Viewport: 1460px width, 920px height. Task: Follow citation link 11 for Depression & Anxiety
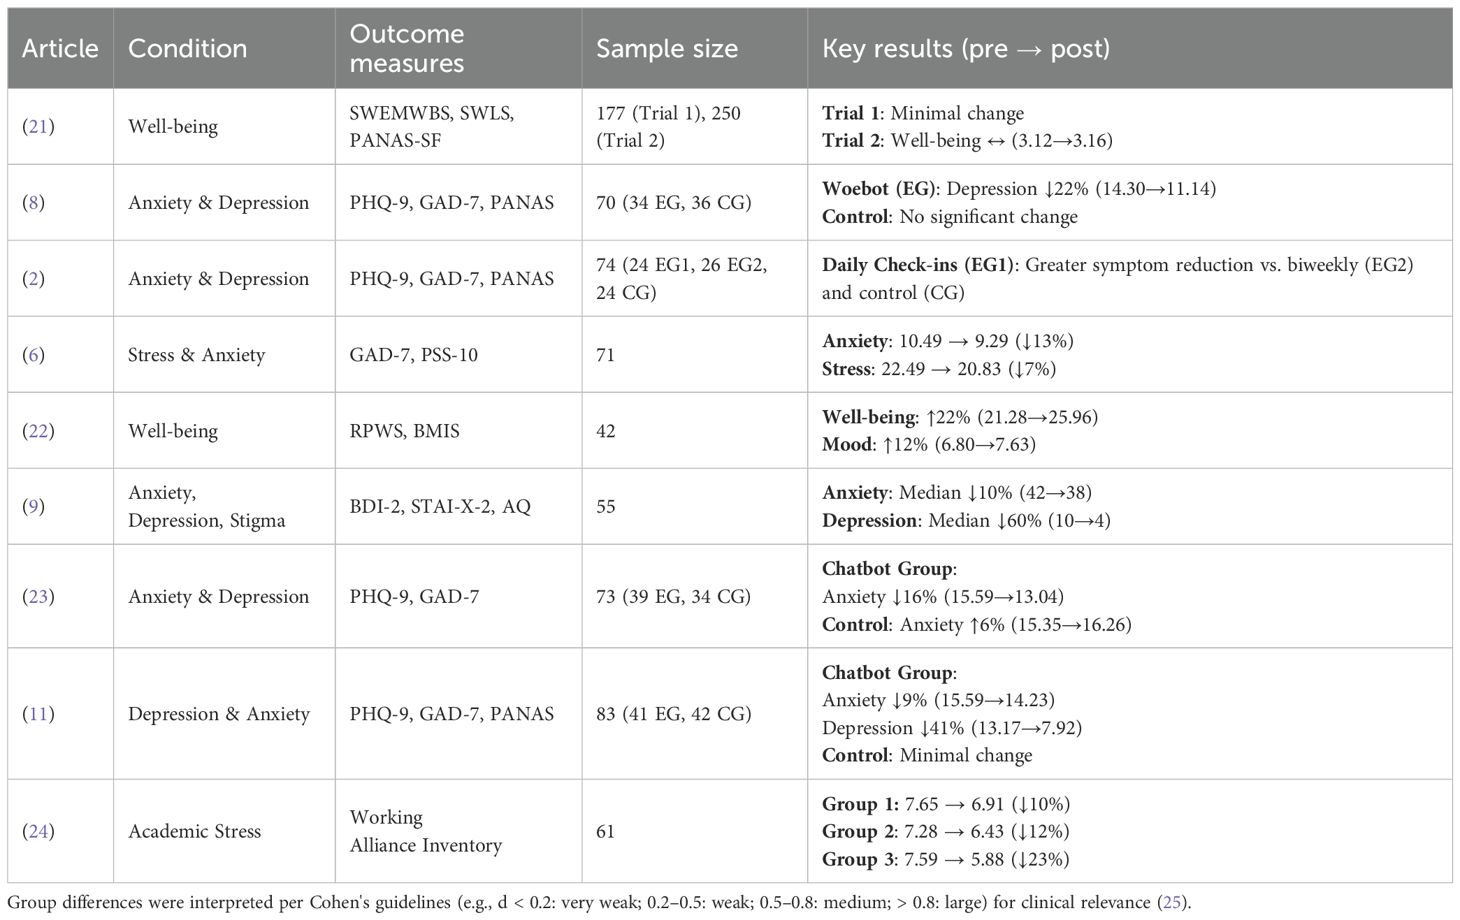coord(38,714)
